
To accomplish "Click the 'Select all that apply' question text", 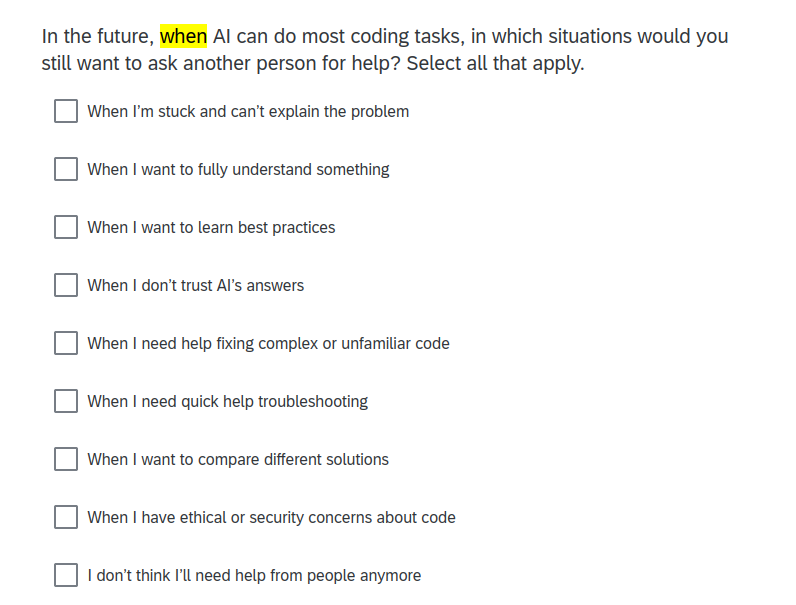I will click(495, 63).
